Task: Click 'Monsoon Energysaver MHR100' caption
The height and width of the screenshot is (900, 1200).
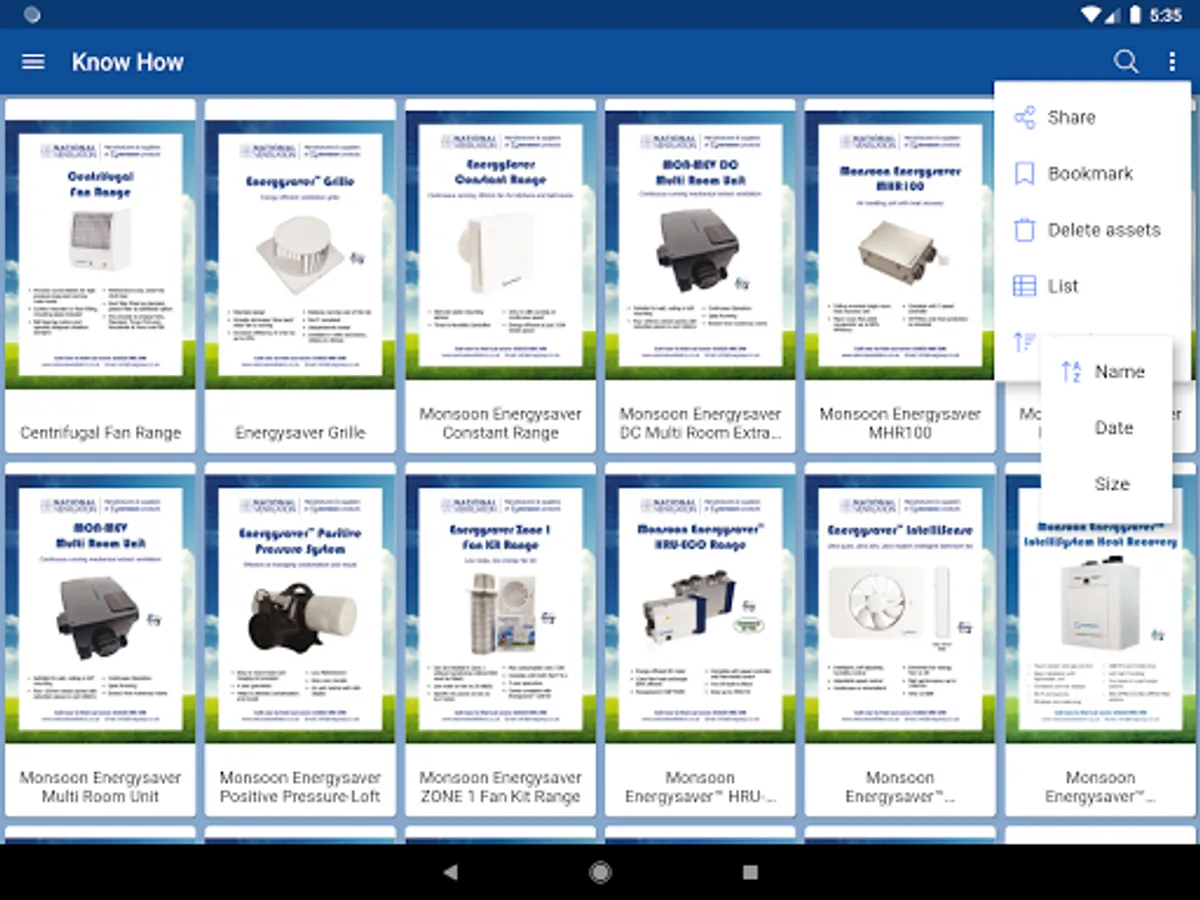Action: pyautogui.click(x=900, y=423)
